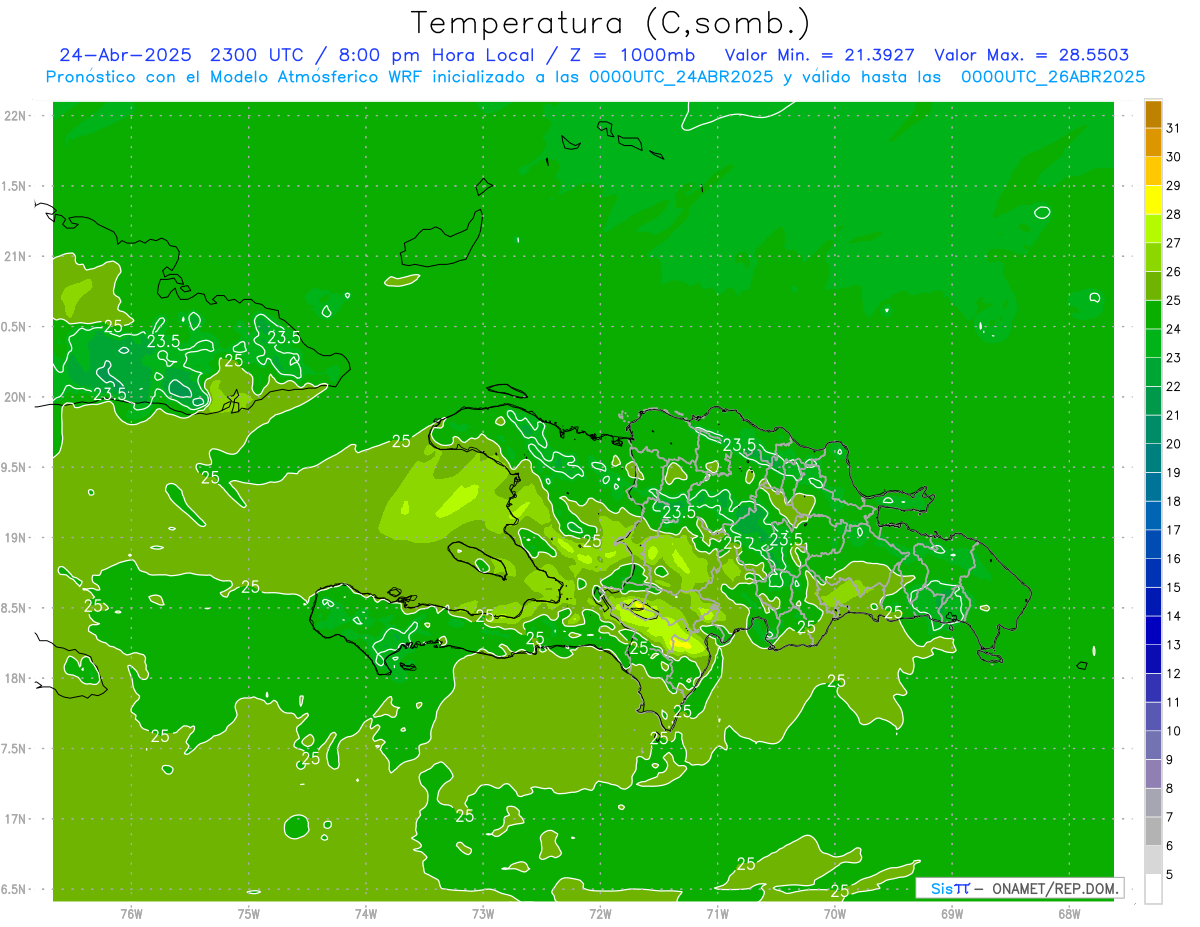Pick the yellow legend swatch between 28 and 29

[x=1153, y=200]
